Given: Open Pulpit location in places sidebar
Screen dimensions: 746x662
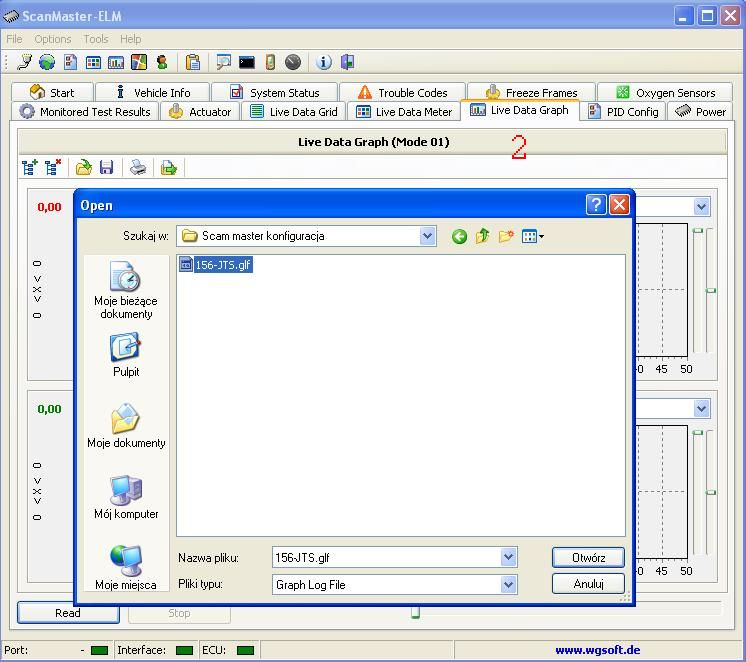Looking at the screenshot, I should pyautogui.click(x=126, y=355).
